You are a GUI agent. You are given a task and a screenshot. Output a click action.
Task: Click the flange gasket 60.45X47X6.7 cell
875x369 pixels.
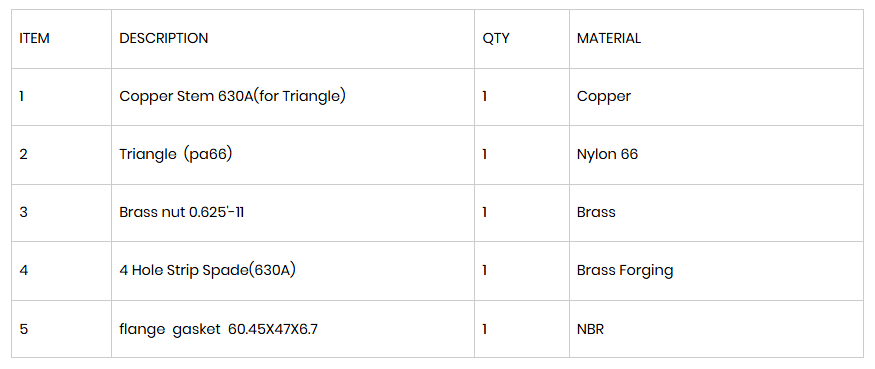(293, 329)
